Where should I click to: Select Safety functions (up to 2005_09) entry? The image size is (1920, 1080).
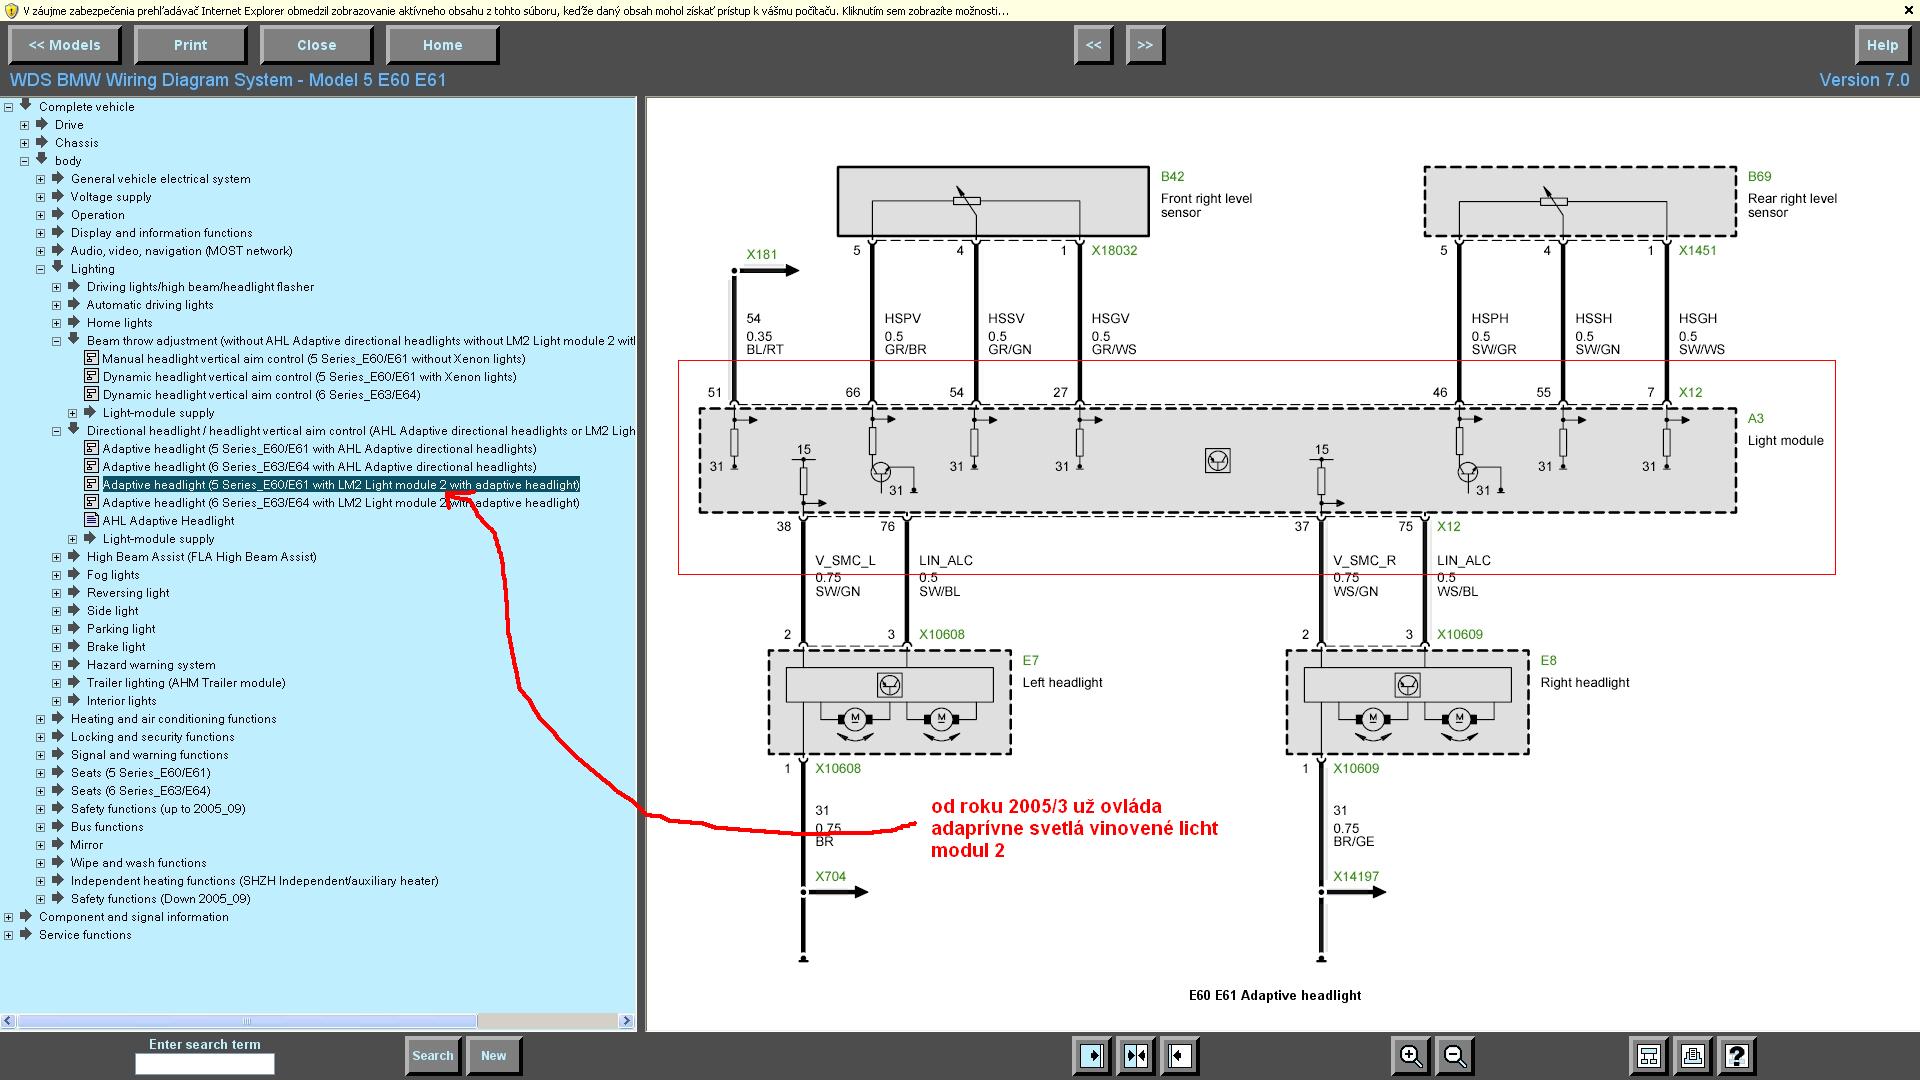158,809
